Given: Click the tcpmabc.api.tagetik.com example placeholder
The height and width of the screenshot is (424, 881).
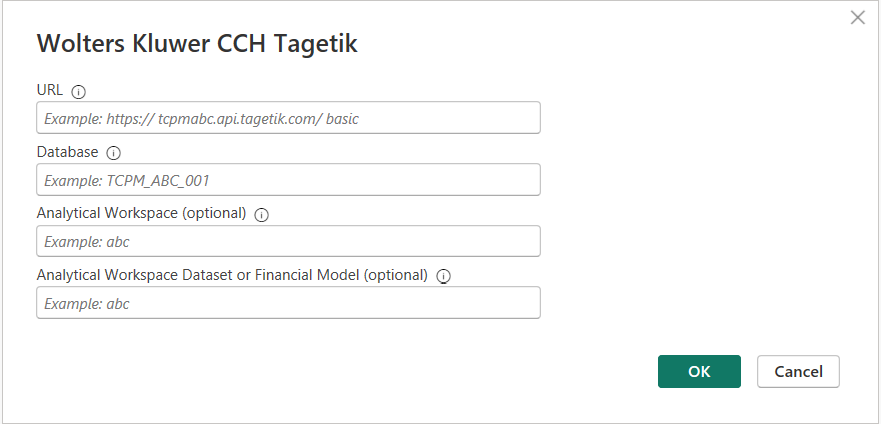Looking at the screenshot, I should (200, 118).
